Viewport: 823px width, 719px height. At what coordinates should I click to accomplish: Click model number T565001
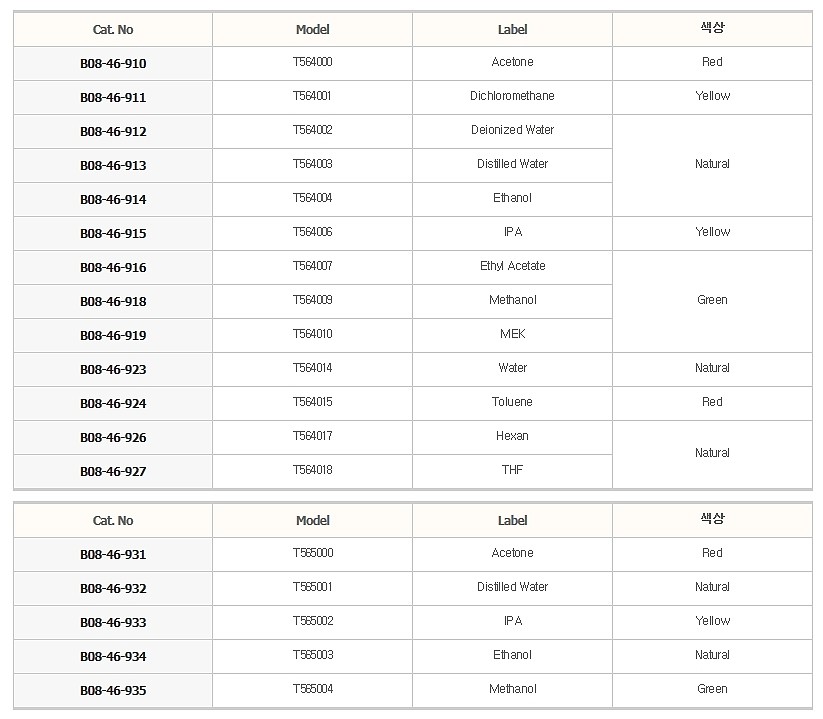click(312, 587)
